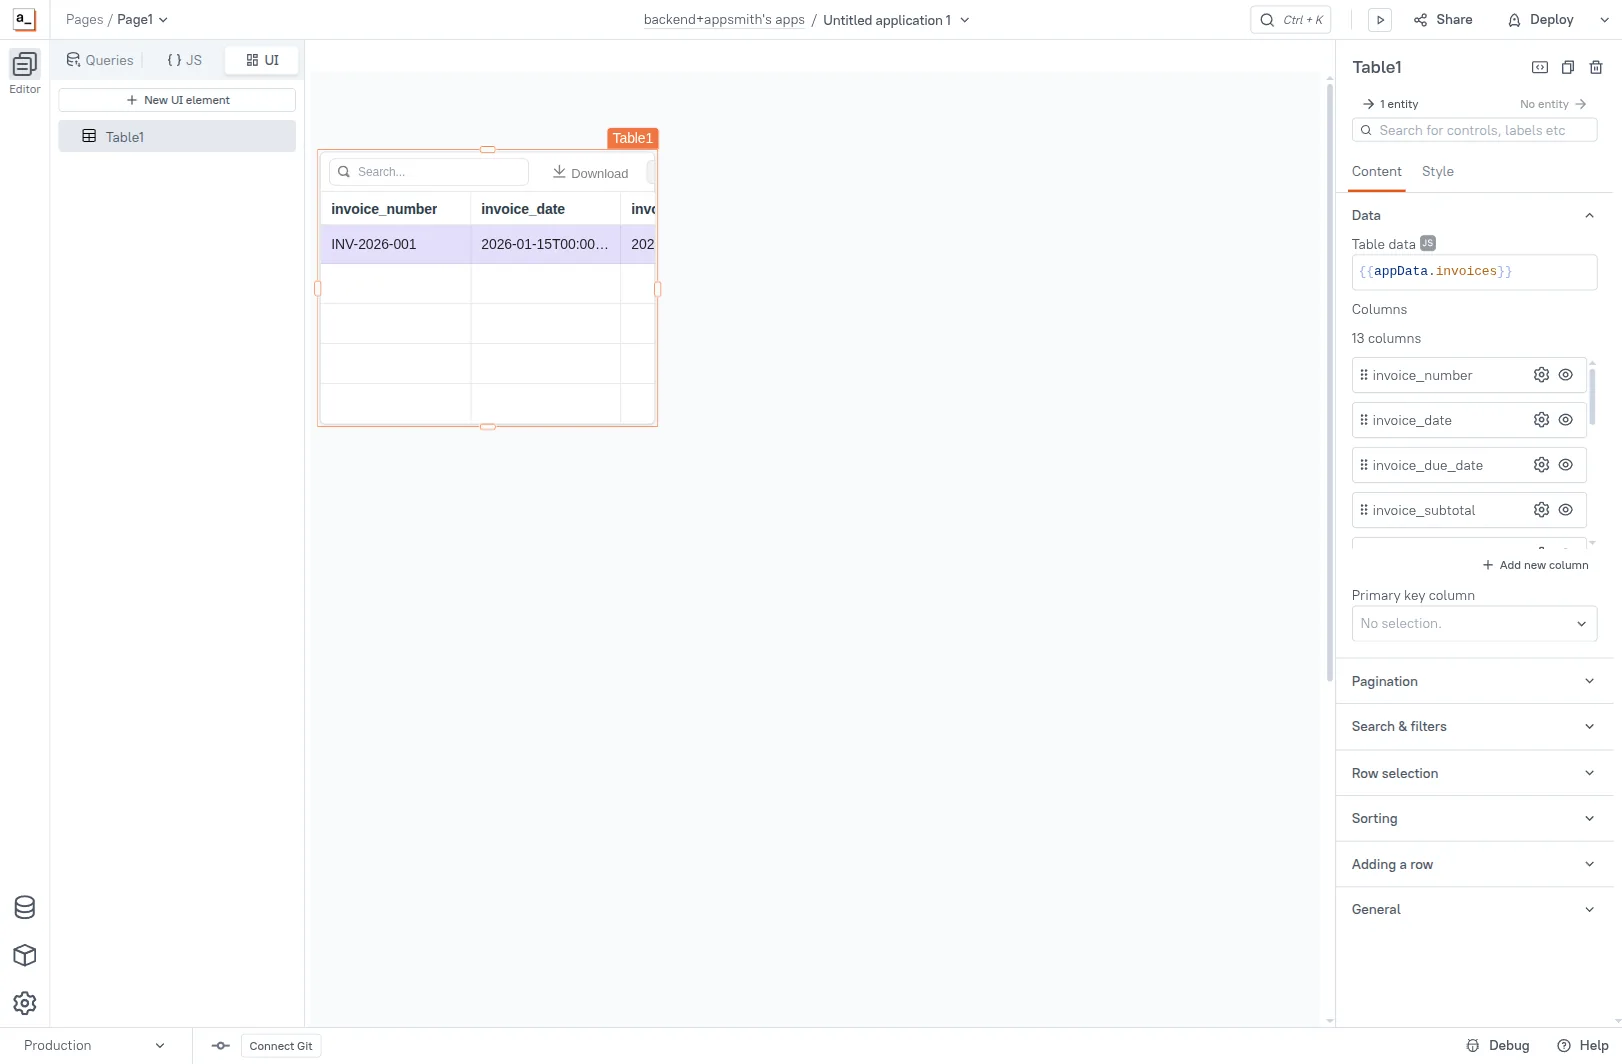Click the property pane search field

coord(1474,130)
